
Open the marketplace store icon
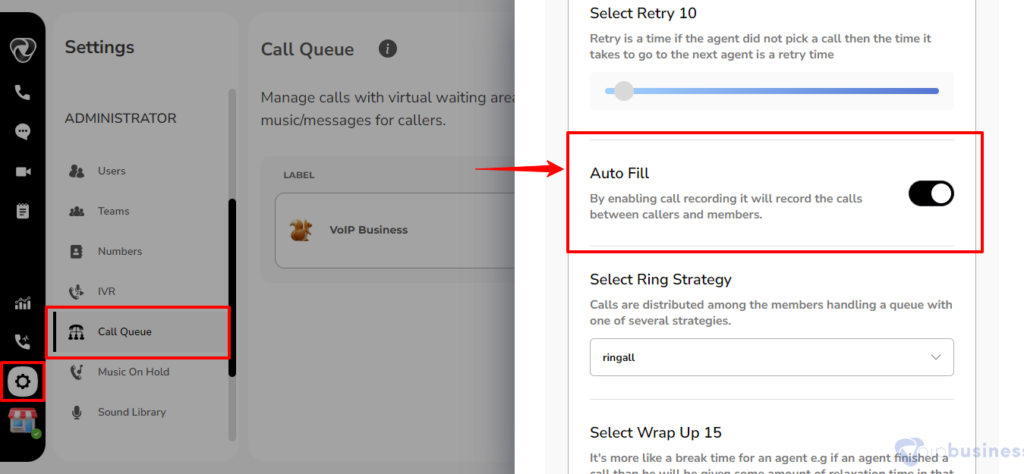[23, 421]
